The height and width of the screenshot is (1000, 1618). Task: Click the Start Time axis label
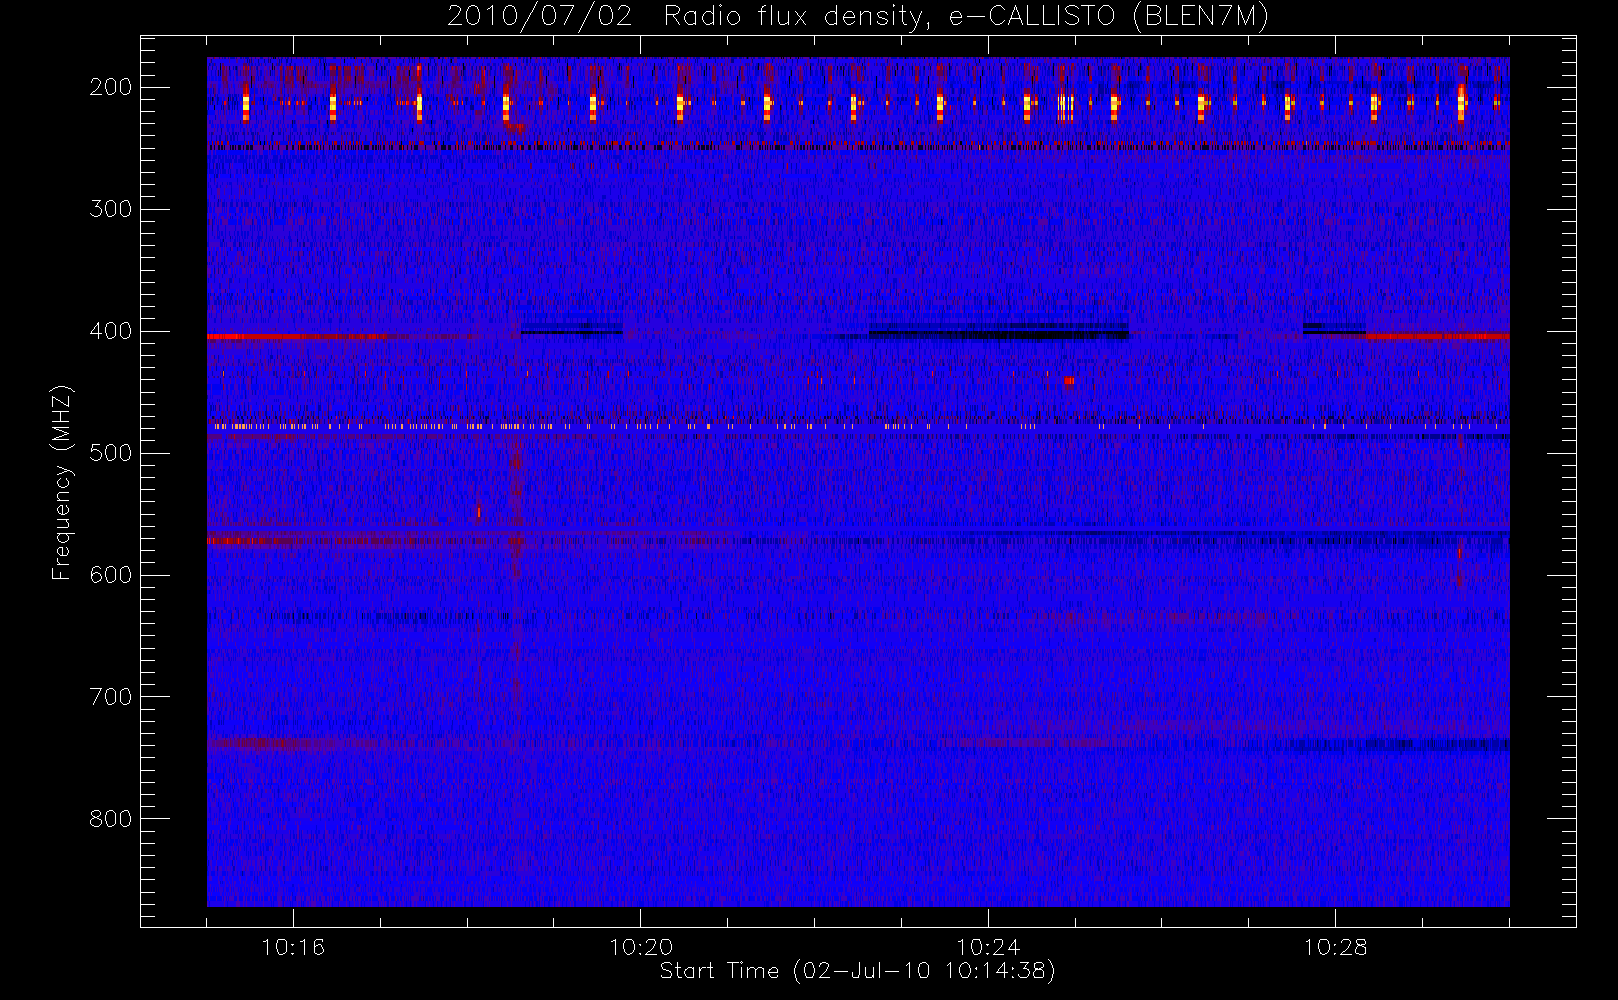(x=858, y=971)
